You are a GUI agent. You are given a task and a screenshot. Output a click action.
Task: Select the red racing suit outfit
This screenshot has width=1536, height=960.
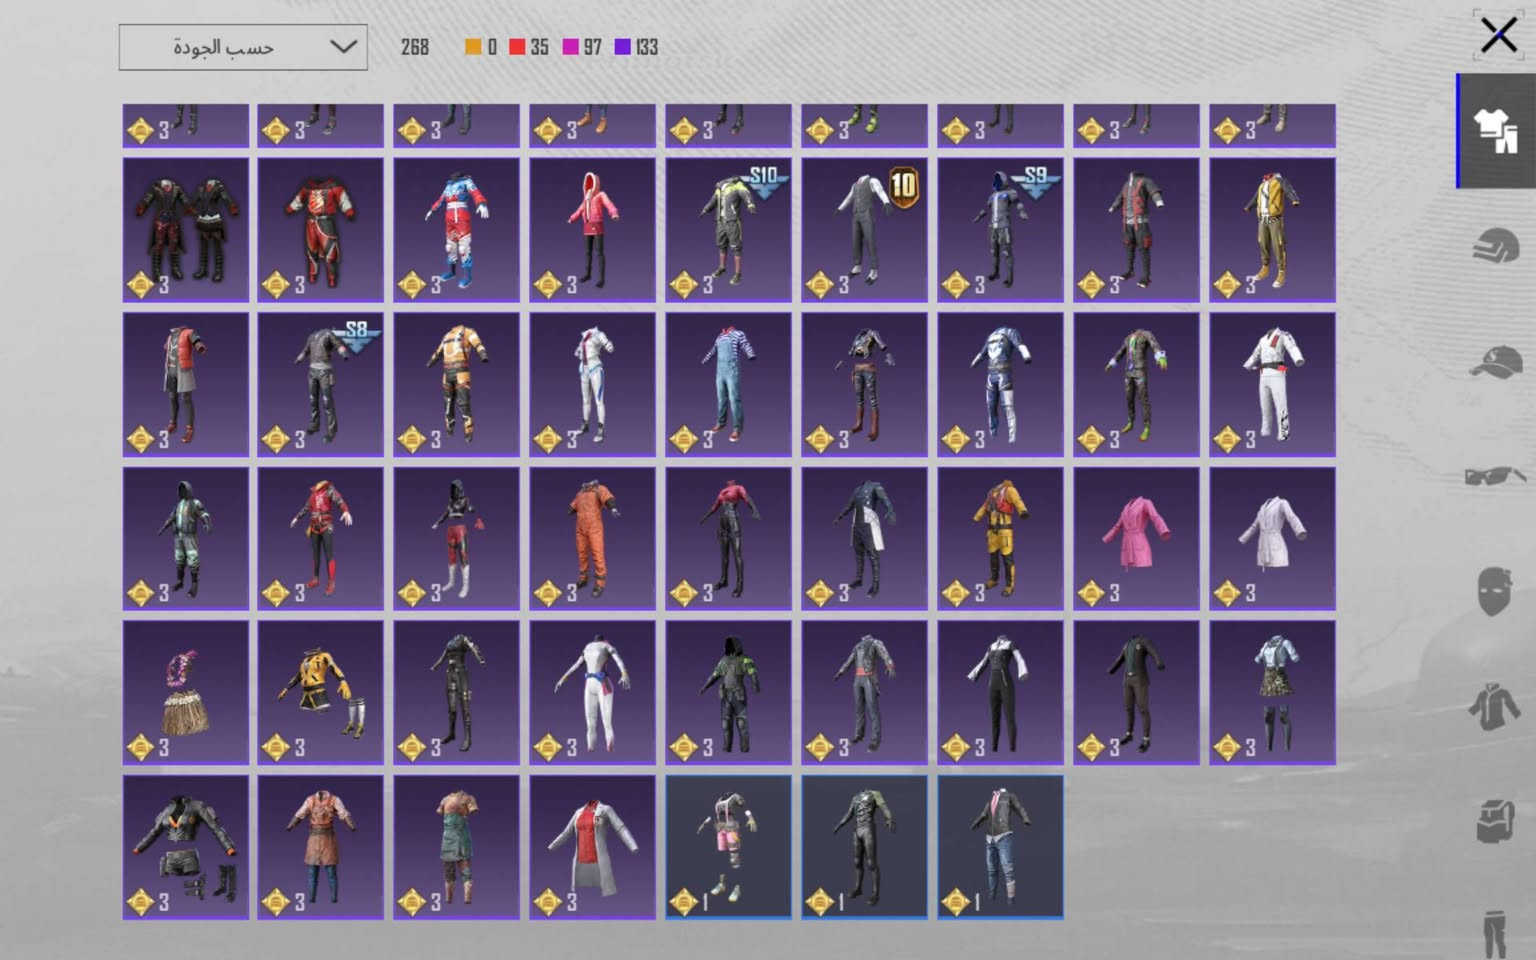[320, 230]
